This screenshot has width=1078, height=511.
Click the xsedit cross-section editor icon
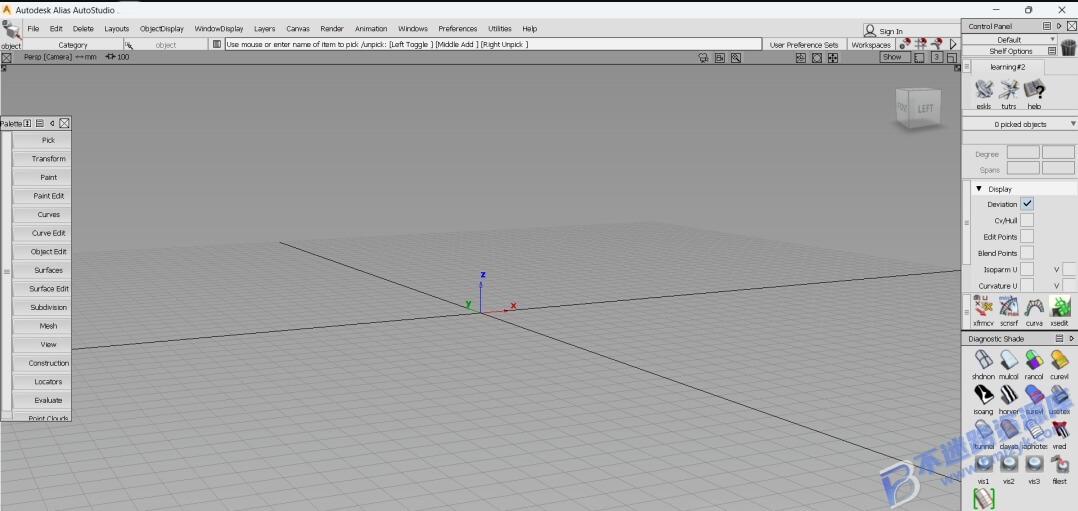tap(1059, 306)
